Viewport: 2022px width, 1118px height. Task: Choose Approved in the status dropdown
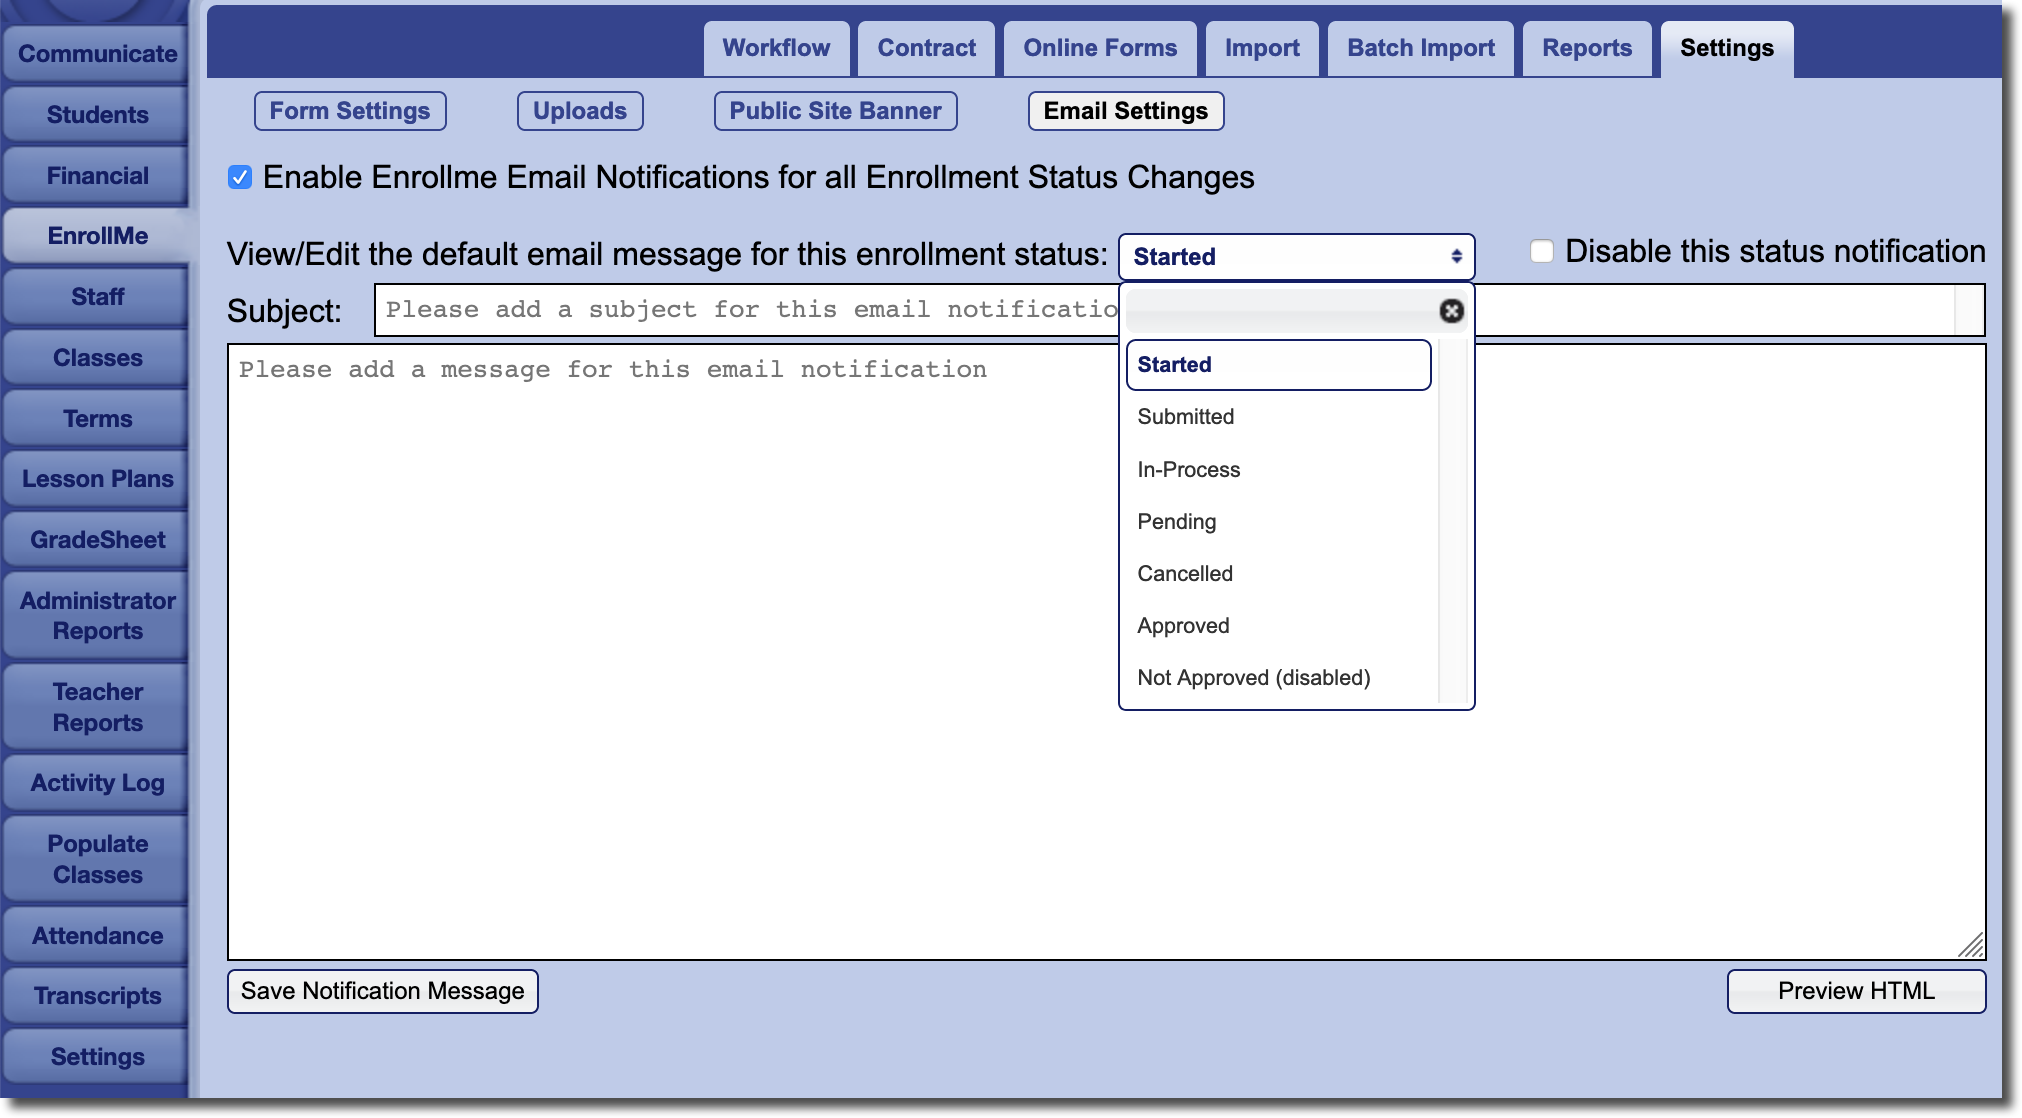pos(1183,626)
